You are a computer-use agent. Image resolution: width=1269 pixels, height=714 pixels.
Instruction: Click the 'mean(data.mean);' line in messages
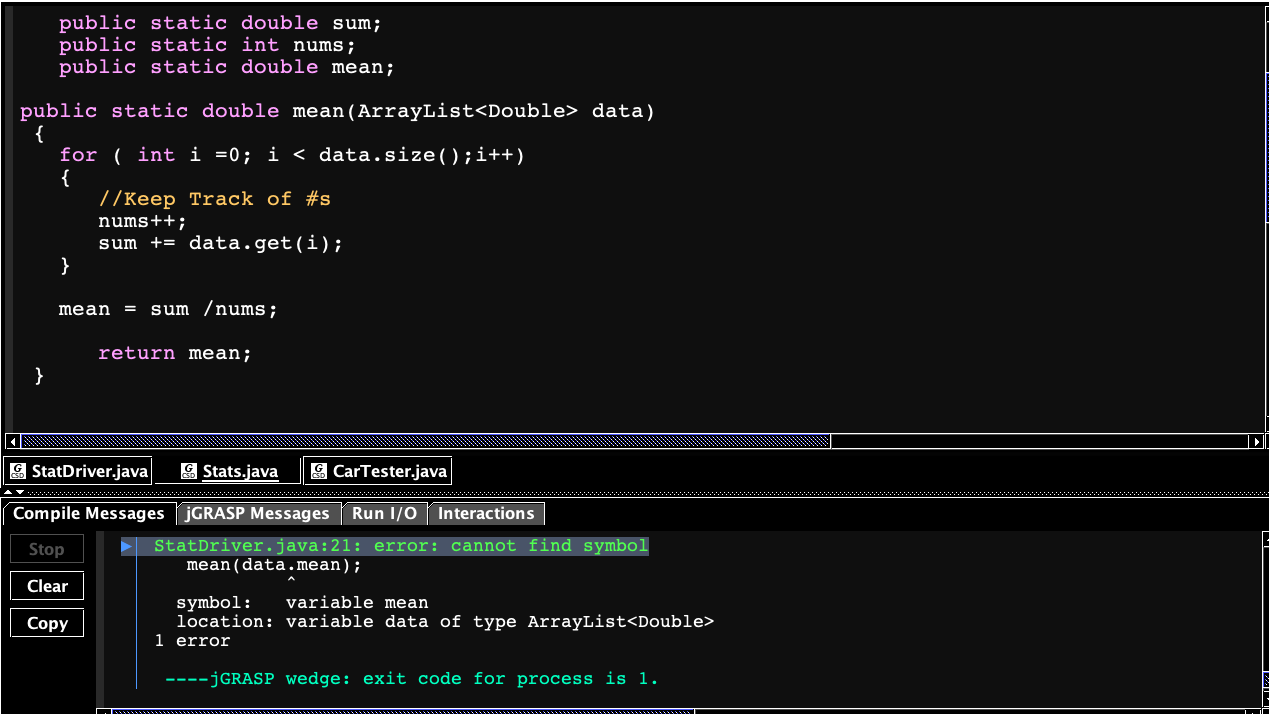(x=274, y=565)
